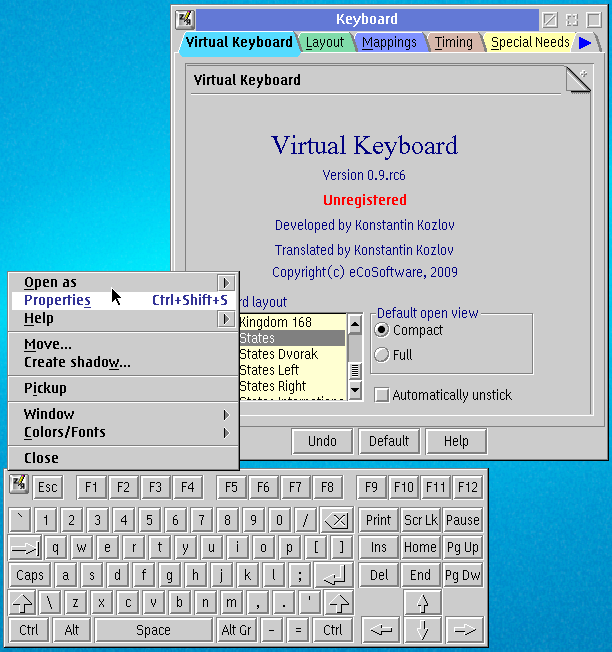Switch to the Timing tab

454,42
